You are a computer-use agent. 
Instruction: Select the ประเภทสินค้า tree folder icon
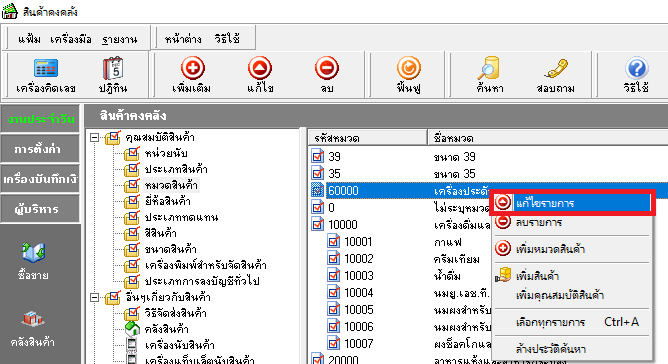click(x=132, y=169)
